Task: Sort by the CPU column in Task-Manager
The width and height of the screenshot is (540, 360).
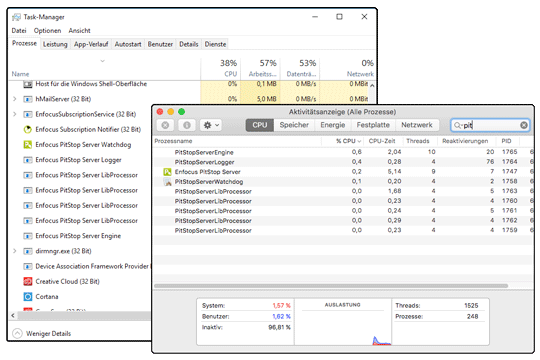Action: click(x=221, y=68)
